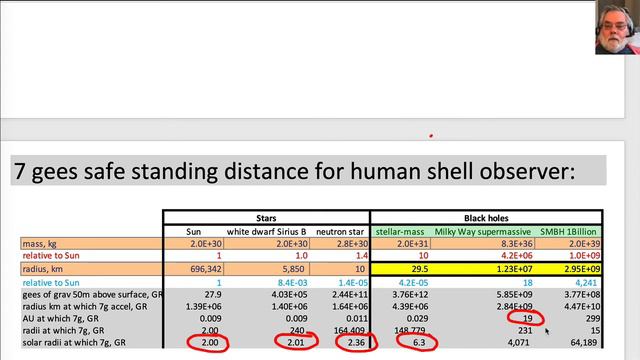Click the 'Stars' group header
640x360 pixels.
coord(266,218)
